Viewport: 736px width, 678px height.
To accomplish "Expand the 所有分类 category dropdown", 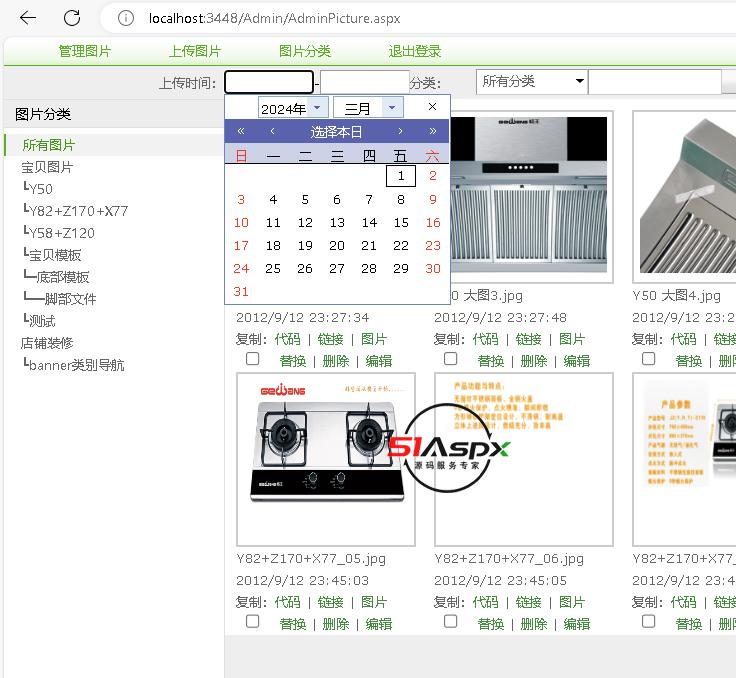I will tap(531, 82).
